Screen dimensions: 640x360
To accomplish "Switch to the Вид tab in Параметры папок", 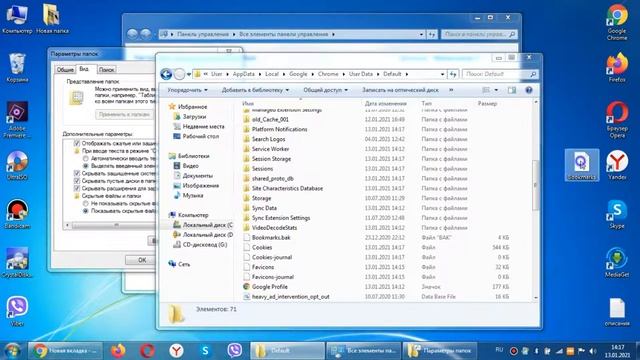I will (x=84, y=69).
